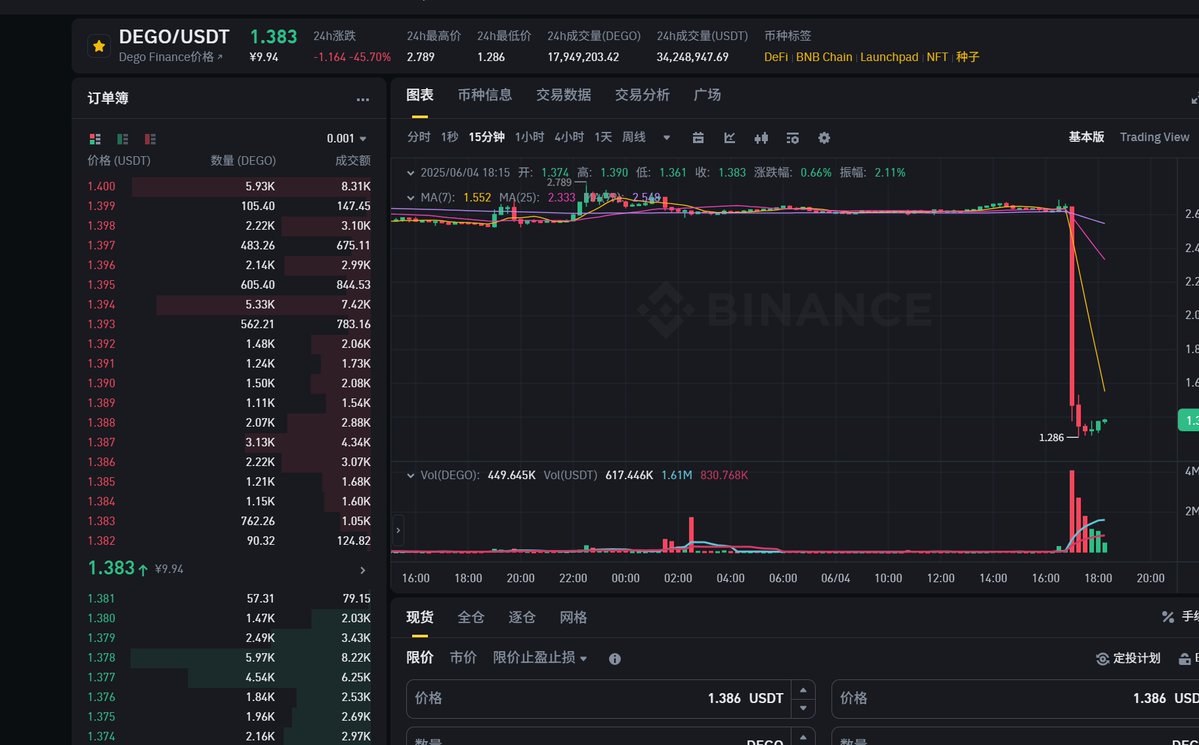The width and height of the screenshot is (1199, 745).
Task: Switch to the 图表 tab
Action: point(420,95)
